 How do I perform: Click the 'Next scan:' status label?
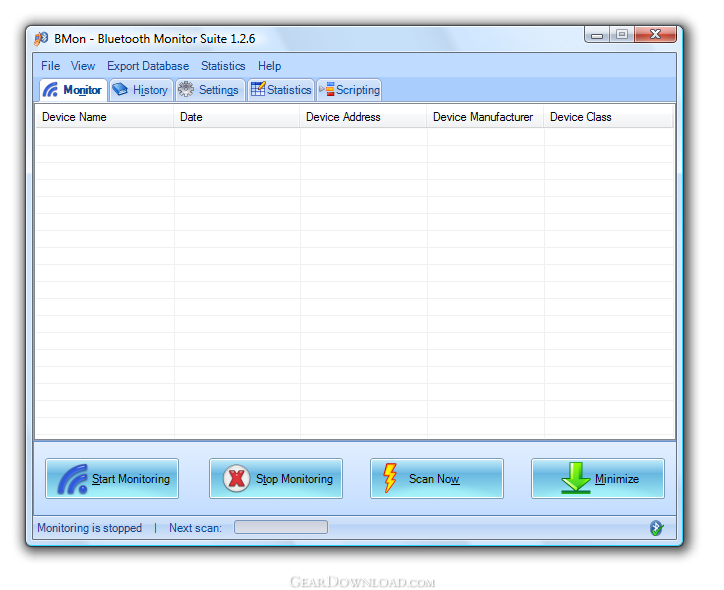click(195, 528)
